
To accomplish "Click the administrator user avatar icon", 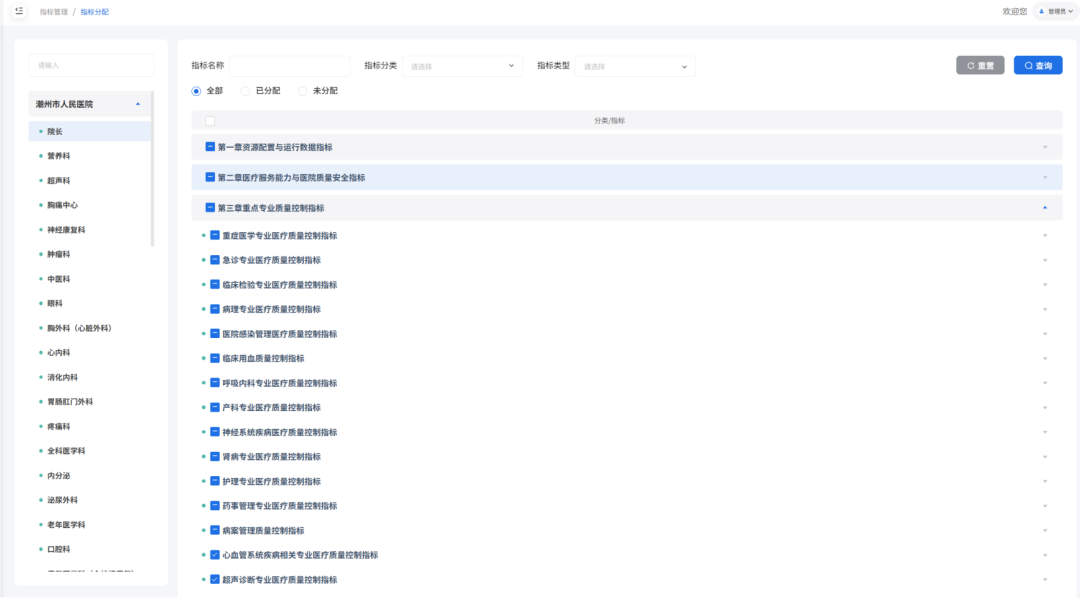I will tap(1041, 12).
